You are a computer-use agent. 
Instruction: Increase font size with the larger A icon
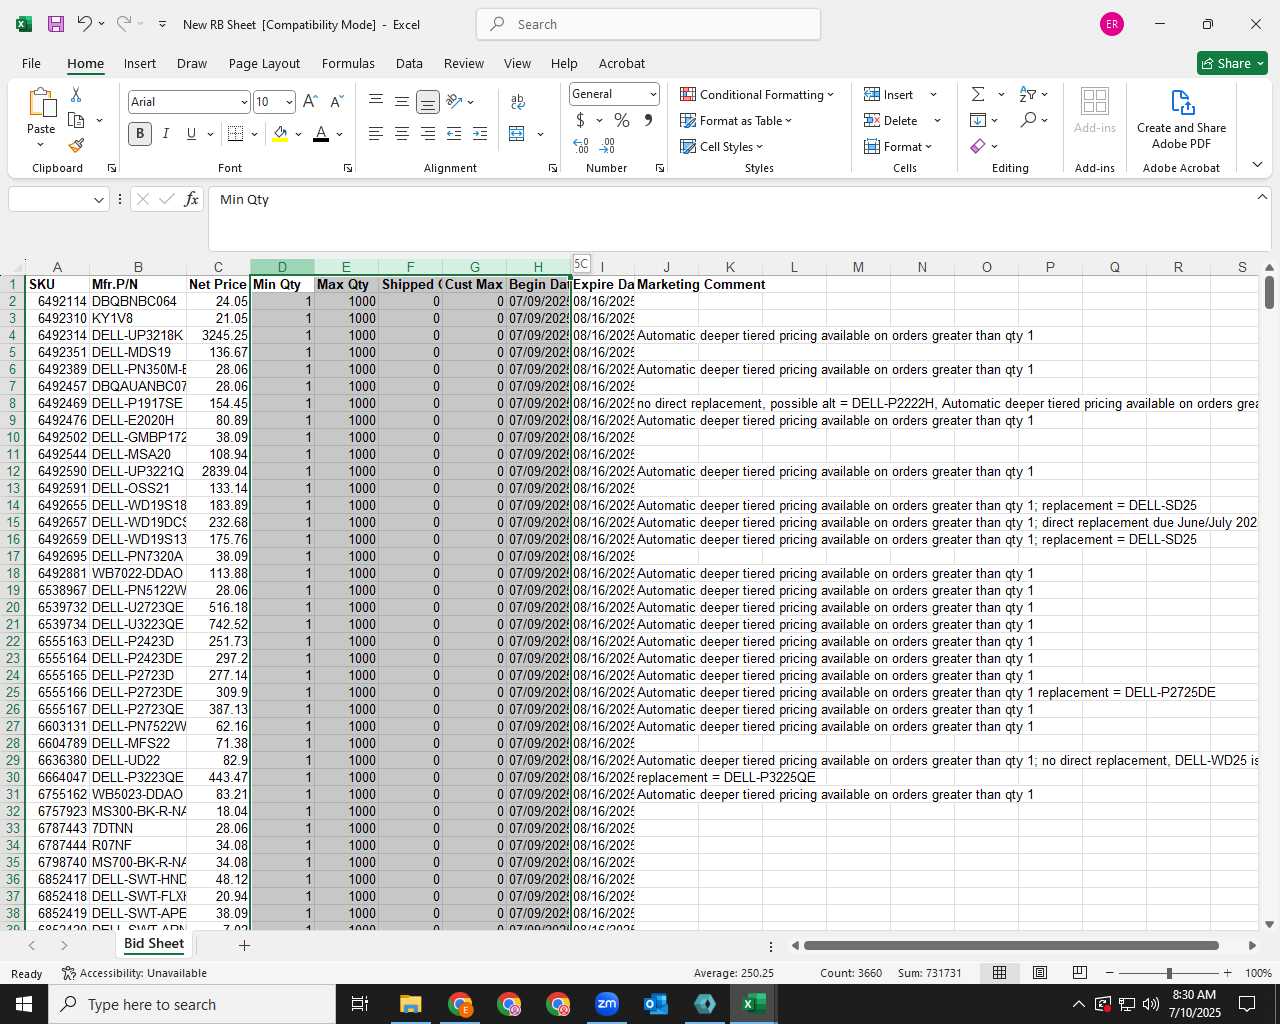coord(310,102)
